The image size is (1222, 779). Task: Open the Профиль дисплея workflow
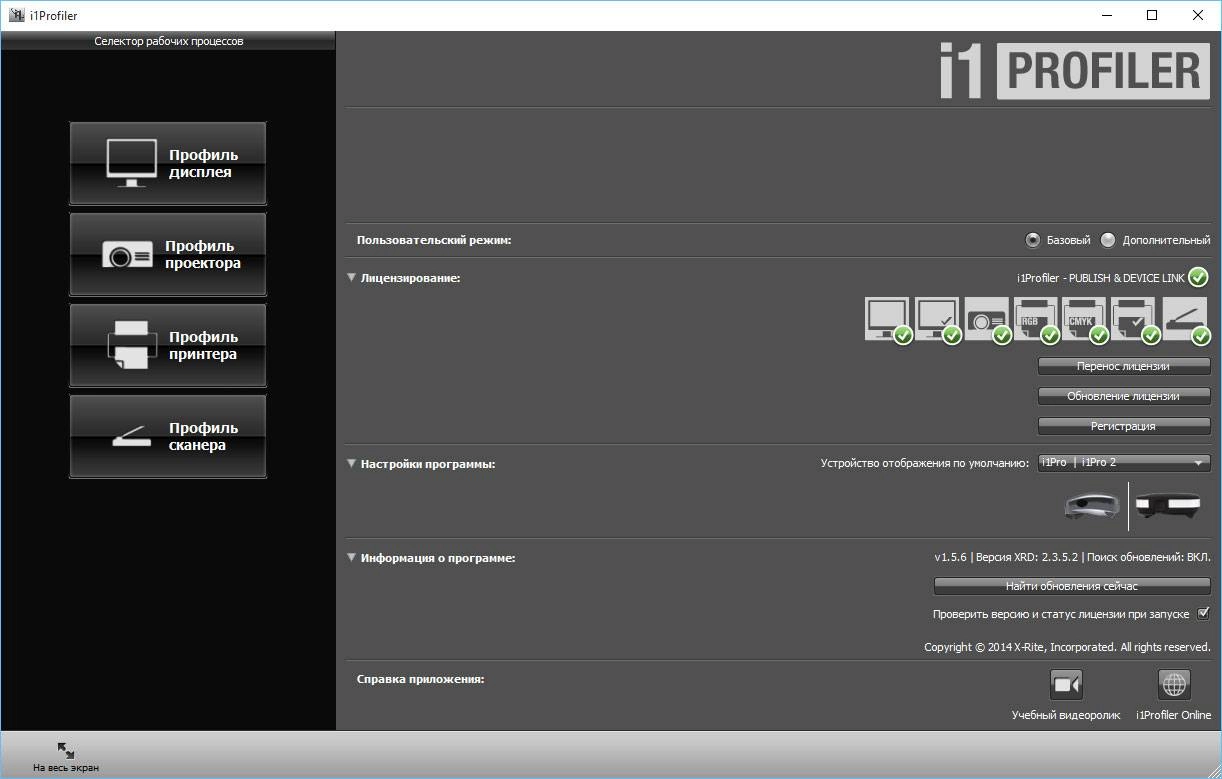coord(168,164)
